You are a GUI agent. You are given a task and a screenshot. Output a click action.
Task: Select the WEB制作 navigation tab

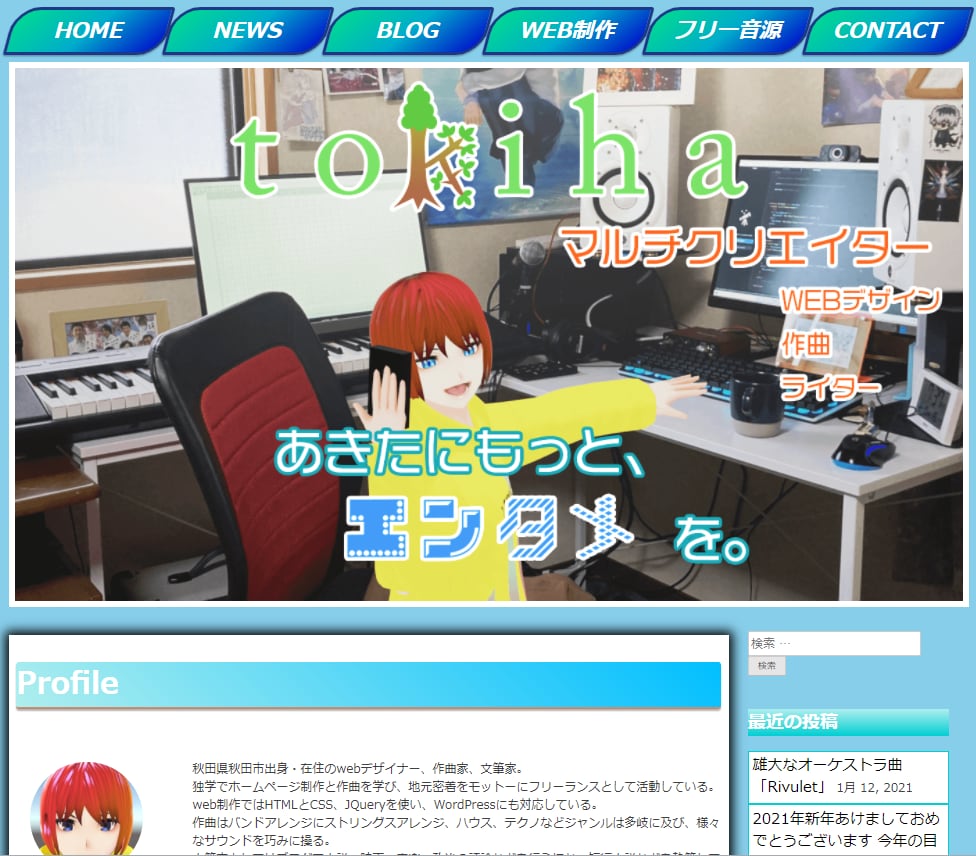coord(568,30)
